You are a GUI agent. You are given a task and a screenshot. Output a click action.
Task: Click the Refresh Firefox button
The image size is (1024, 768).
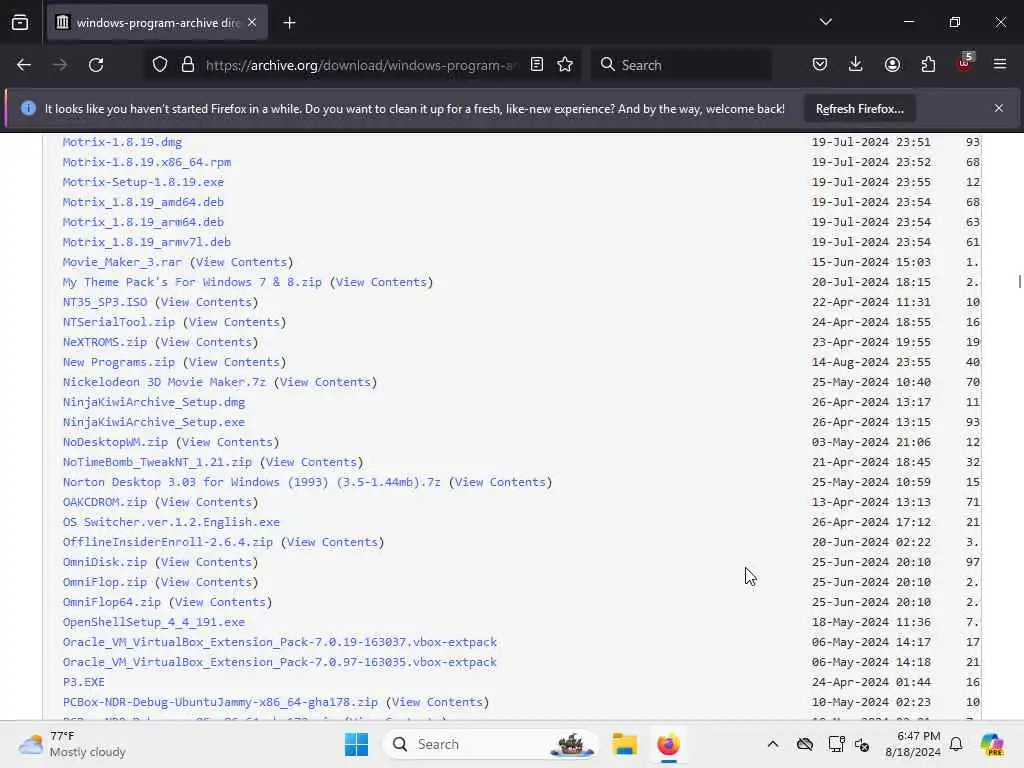pos(859,109)
